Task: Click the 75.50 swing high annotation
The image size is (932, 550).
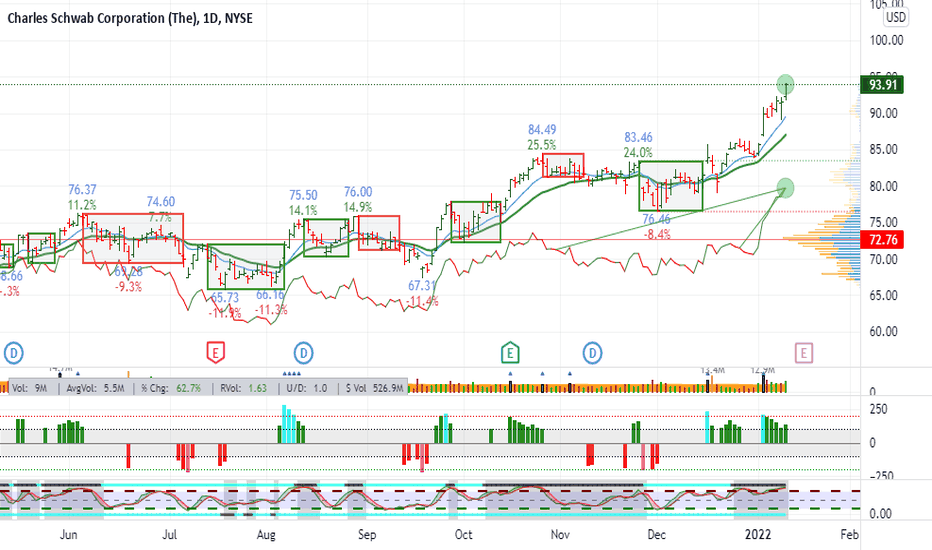Action: (x=303, y=195)
